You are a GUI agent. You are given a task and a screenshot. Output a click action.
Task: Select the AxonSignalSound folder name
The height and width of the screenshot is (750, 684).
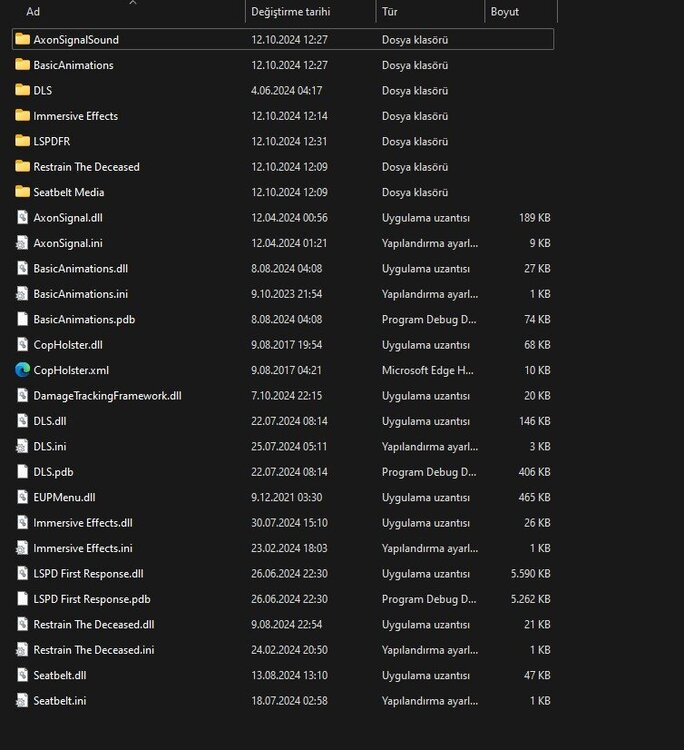[76, 40]
